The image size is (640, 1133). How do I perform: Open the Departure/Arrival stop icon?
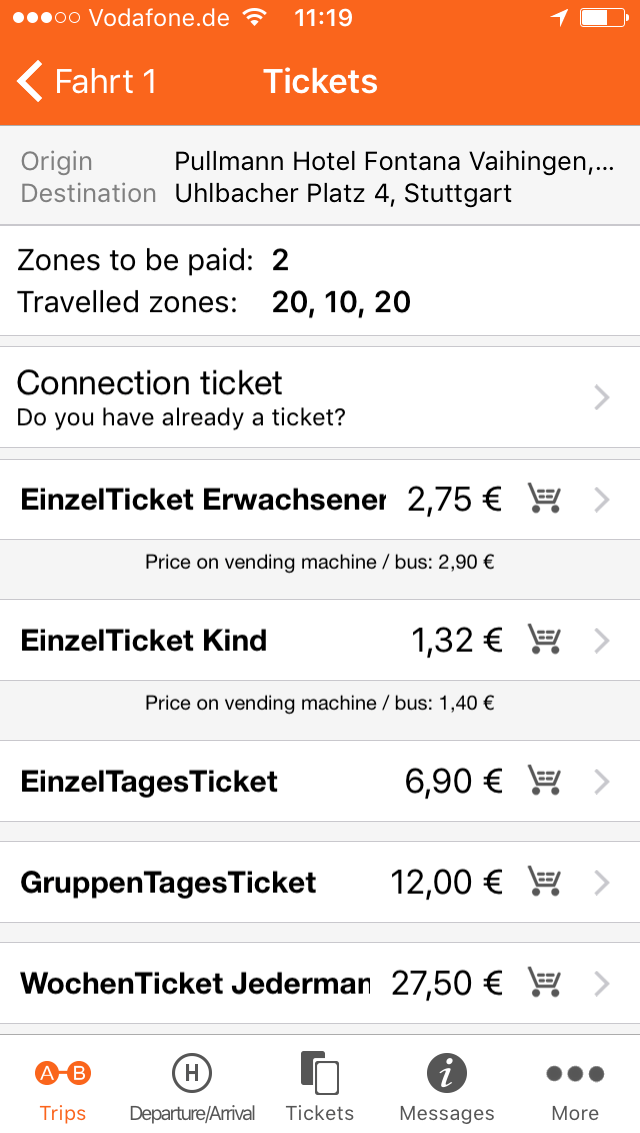pos(191,1073)
